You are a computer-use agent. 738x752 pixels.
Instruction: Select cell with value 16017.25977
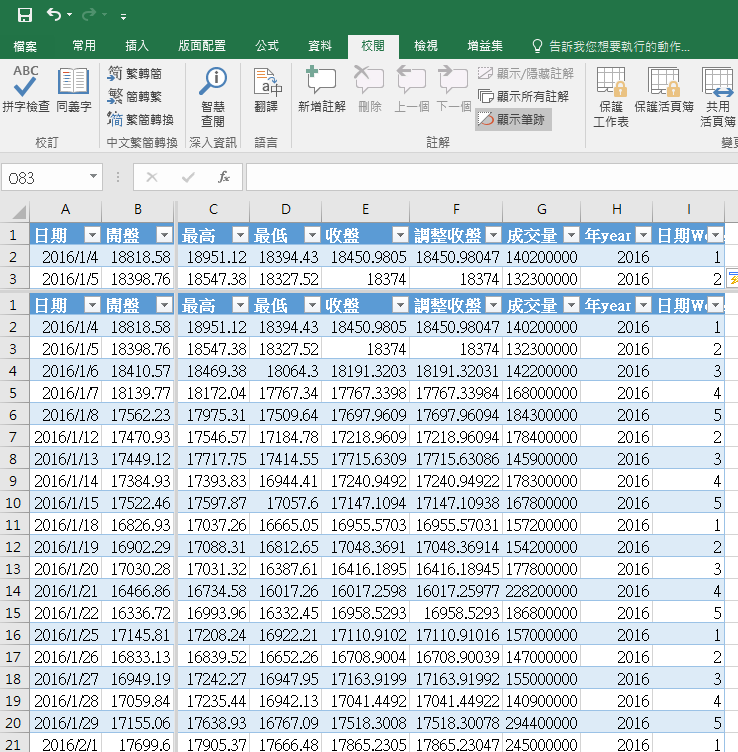[x=456, y=591]
